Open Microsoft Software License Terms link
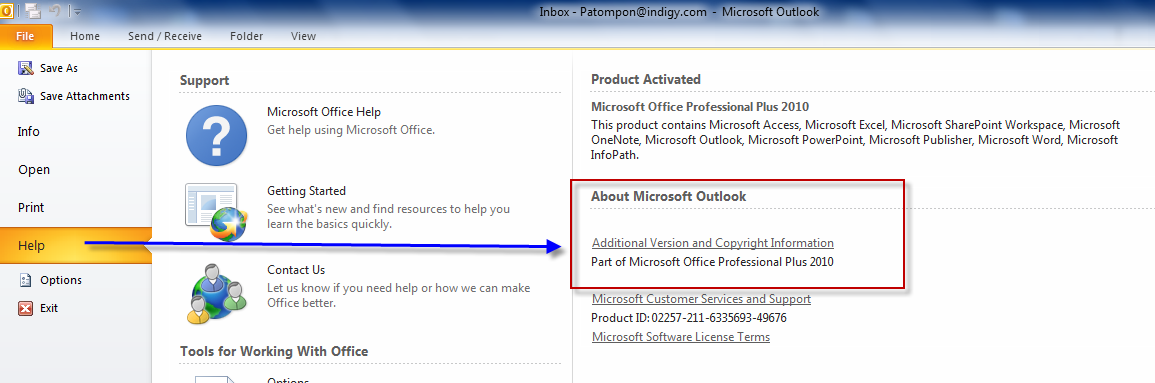 pos(681,337)
